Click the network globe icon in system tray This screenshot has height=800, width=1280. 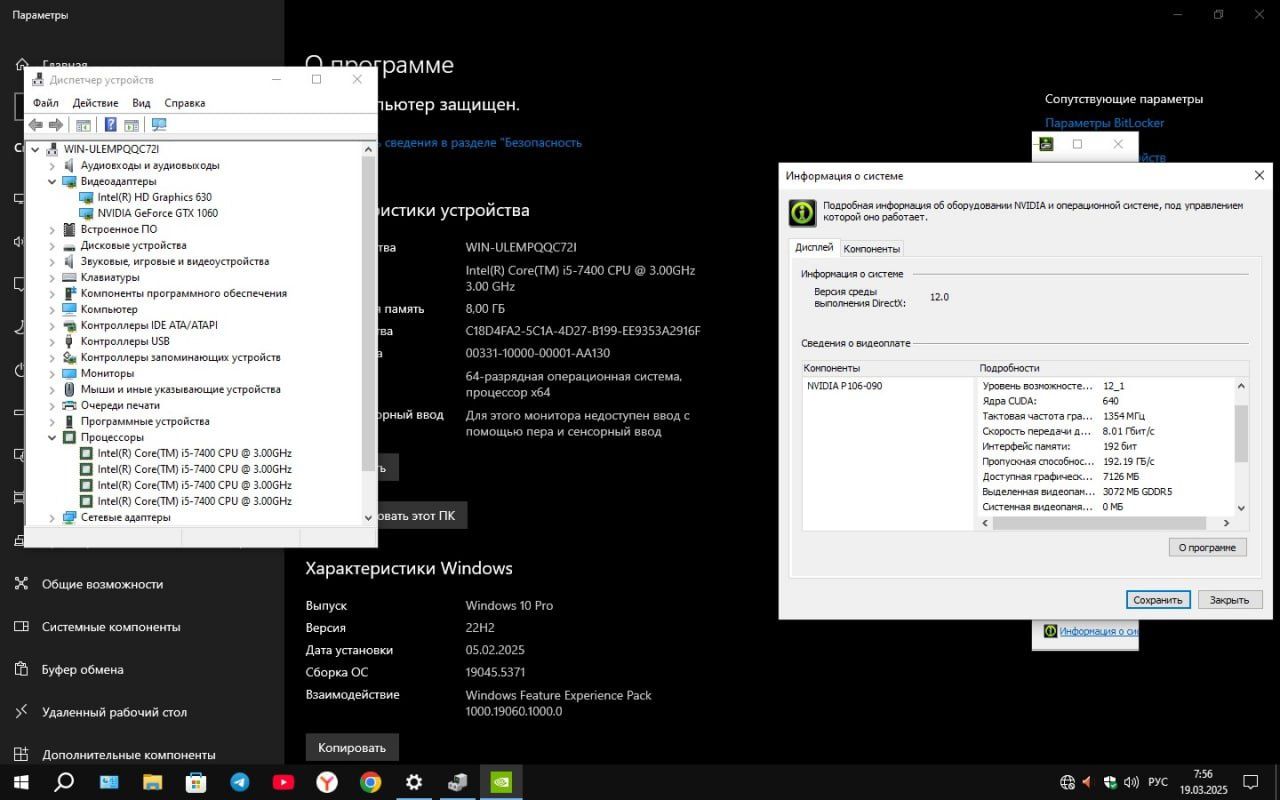pos(1067,782)
